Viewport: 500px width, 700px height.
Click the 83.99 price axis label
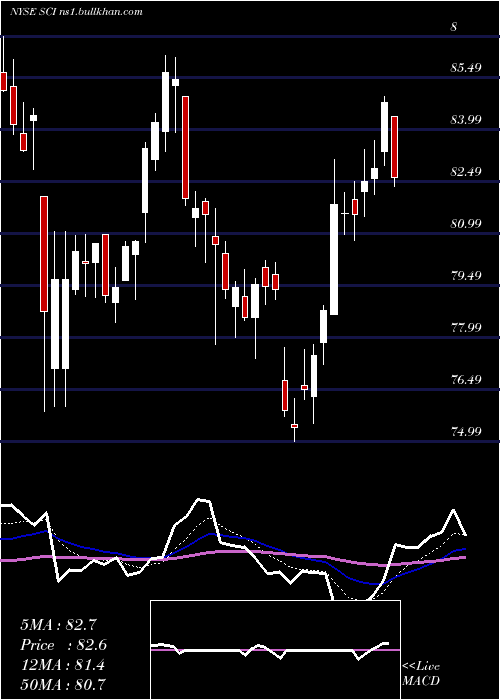pyautogui.click(x=465, y=120)
